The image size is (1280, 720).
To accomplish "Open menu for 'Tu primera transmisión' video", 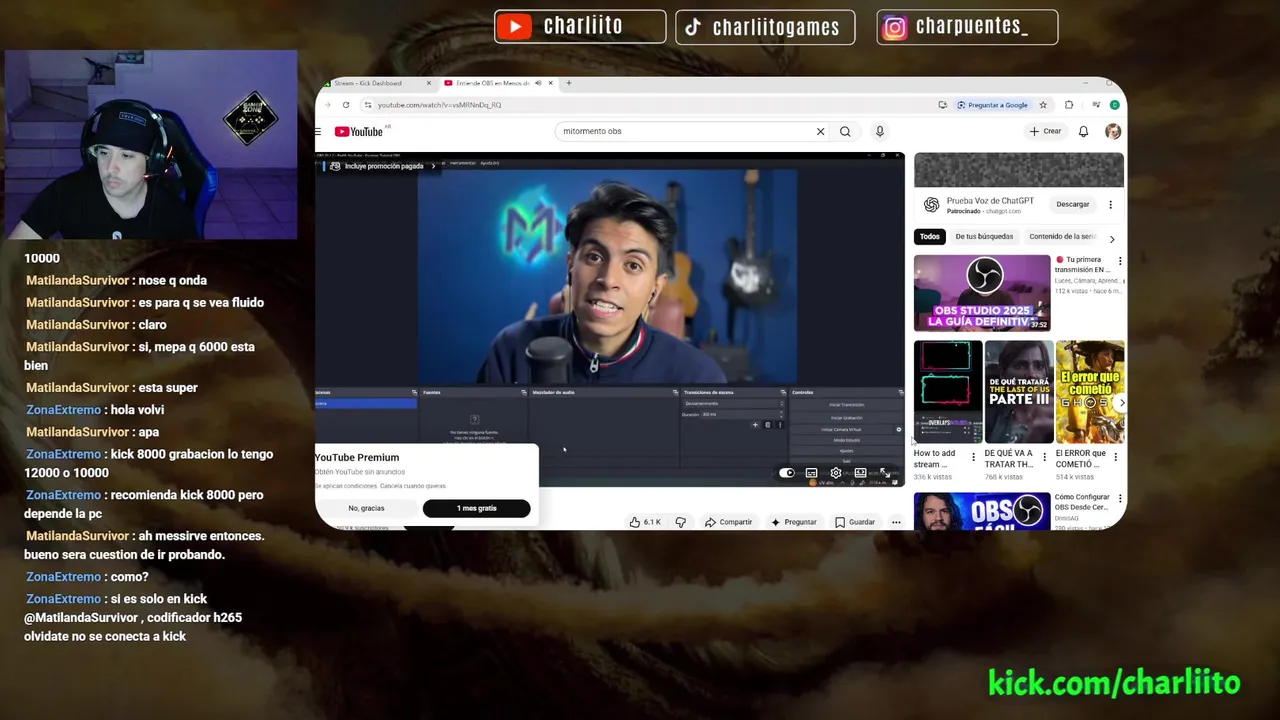I will (1120, 261).
